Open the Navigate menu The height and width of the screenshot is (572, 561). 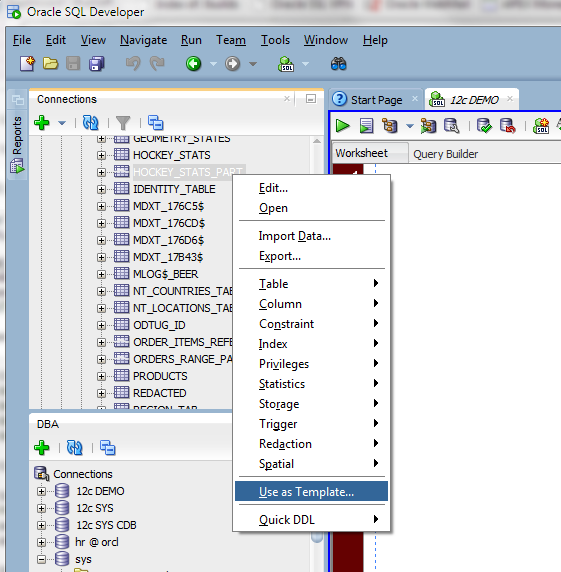point(143,40)
